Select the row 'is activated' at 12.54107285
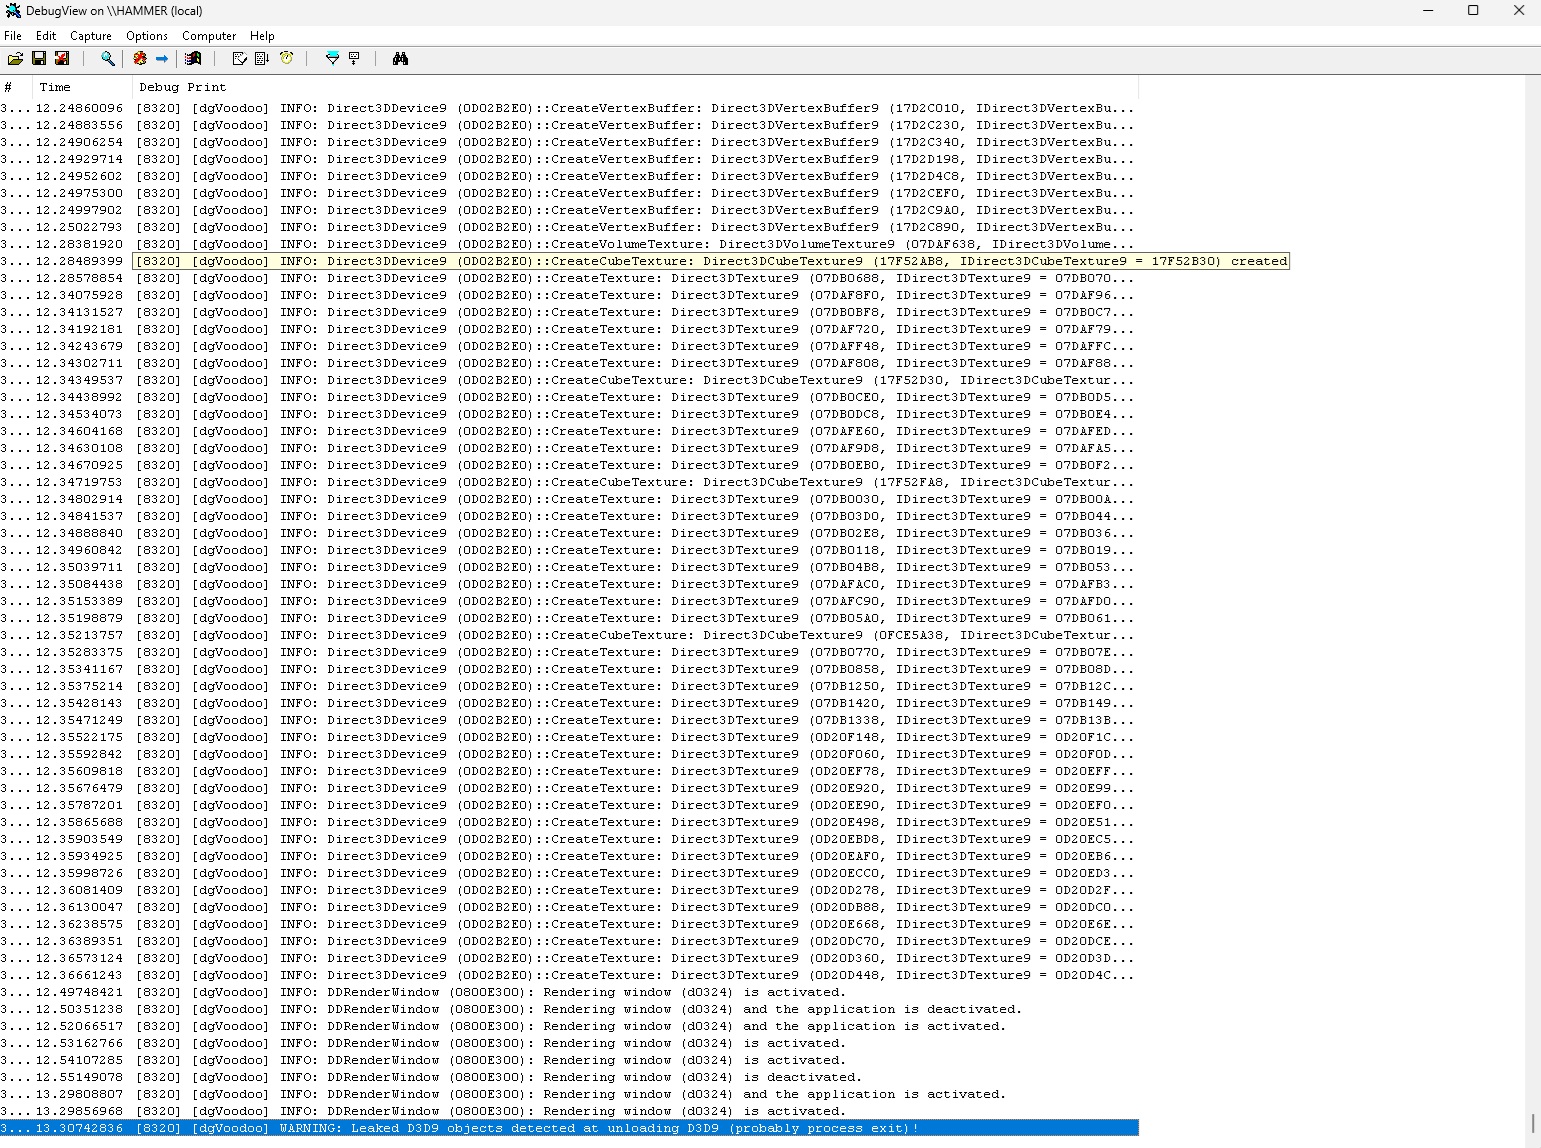This screenshot has width=1541, height=1148. point(569,1060)
